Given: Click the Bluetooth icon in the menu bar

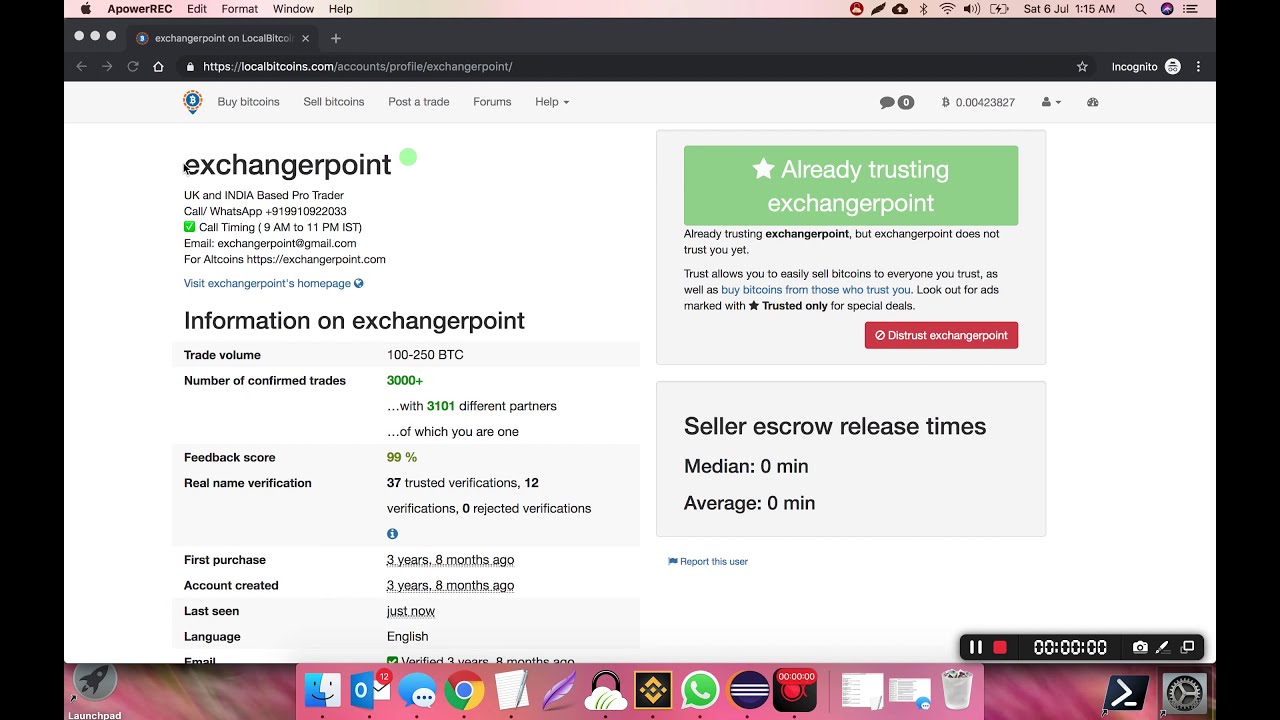Looking at the screenshot, I should pos(924,9).
